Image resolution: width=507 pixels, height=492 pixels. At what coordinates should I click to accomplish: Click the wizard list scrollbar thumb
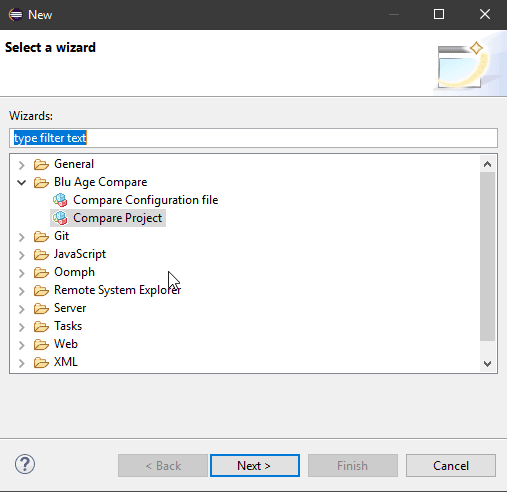tap(487, 257)
